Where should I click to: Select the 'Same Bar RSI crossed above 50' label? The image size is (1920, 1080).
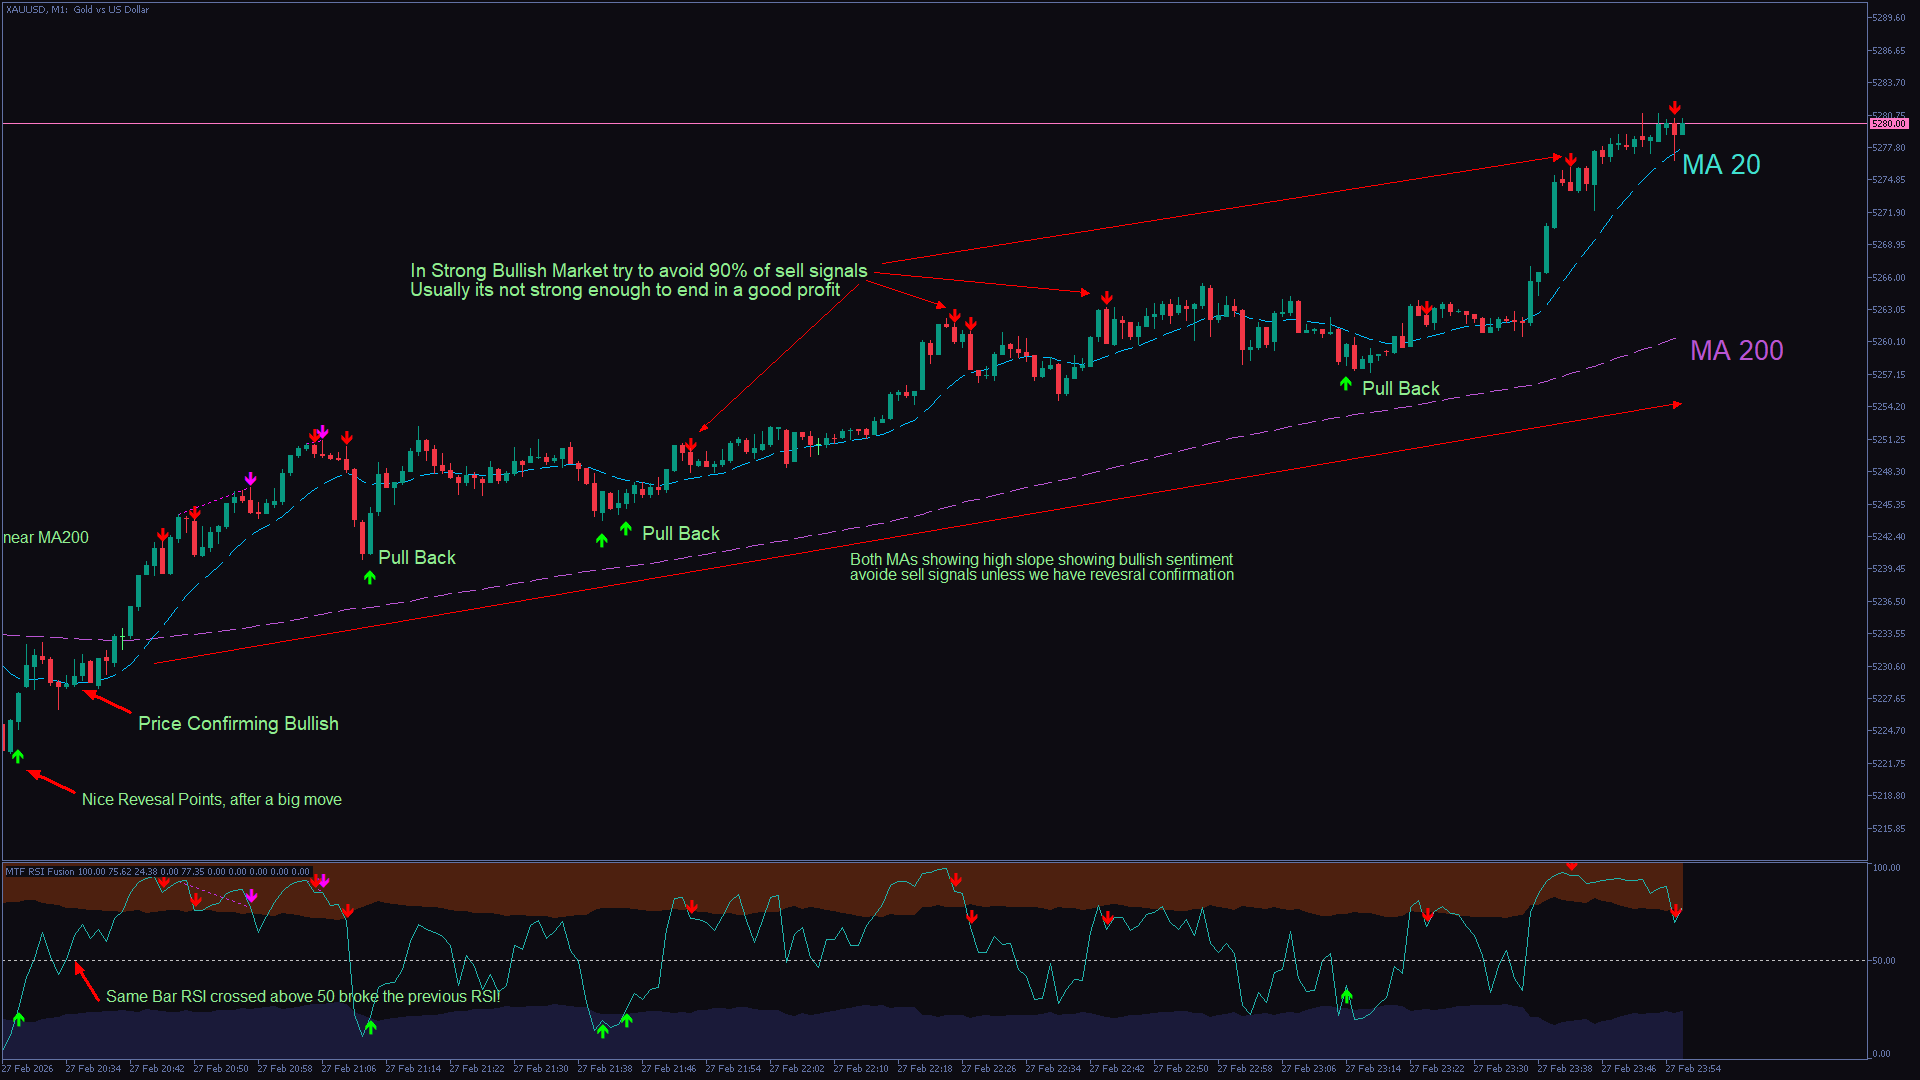302,997
